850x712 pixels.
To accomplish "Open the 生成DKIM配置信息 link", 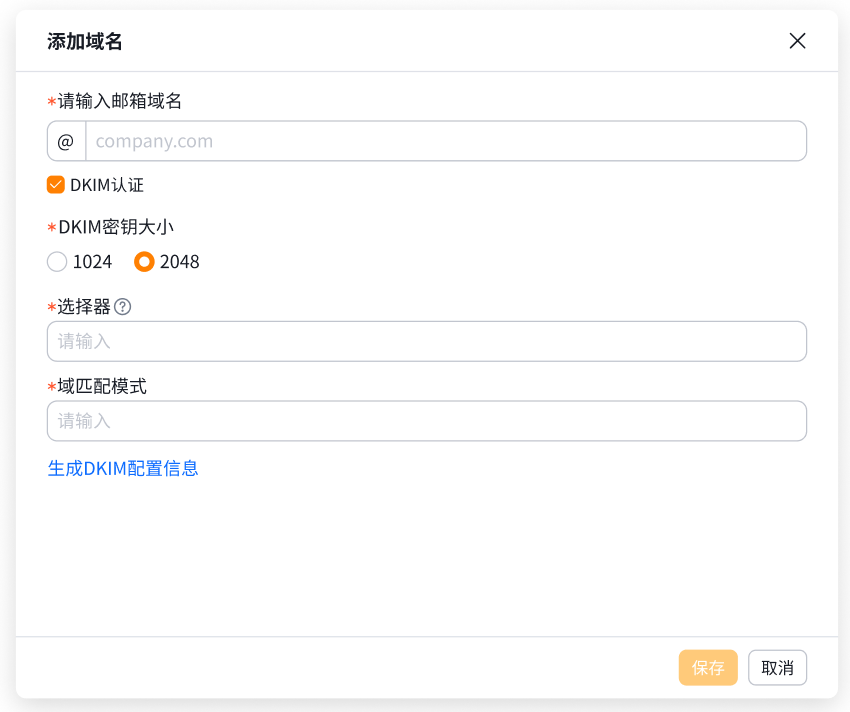I will [123, 468].
